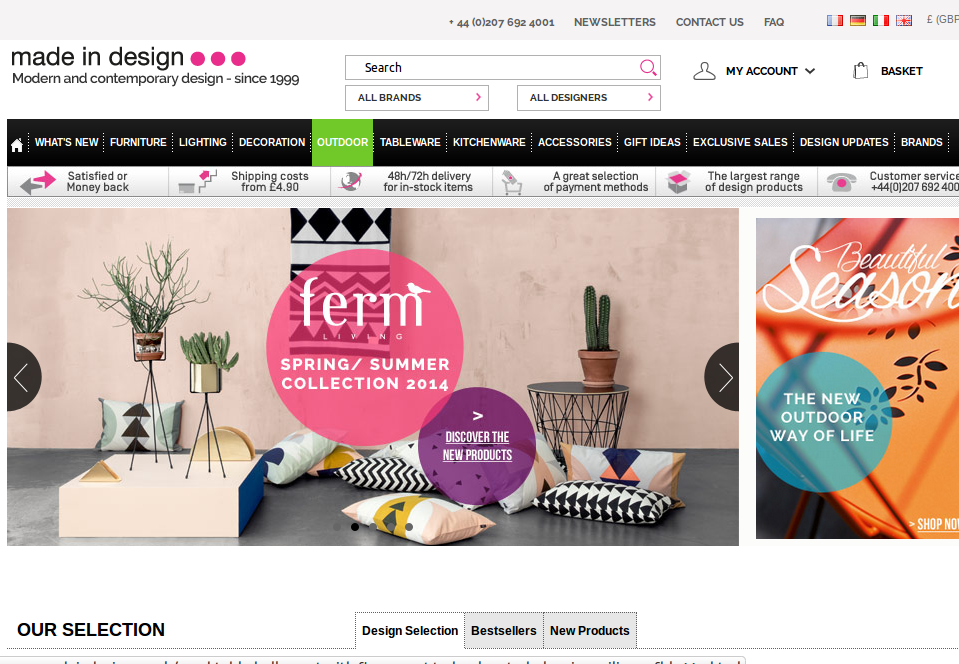The image size is (959, 664).
Task: Click the pink arrows money back icon
Action: point(37,182)
